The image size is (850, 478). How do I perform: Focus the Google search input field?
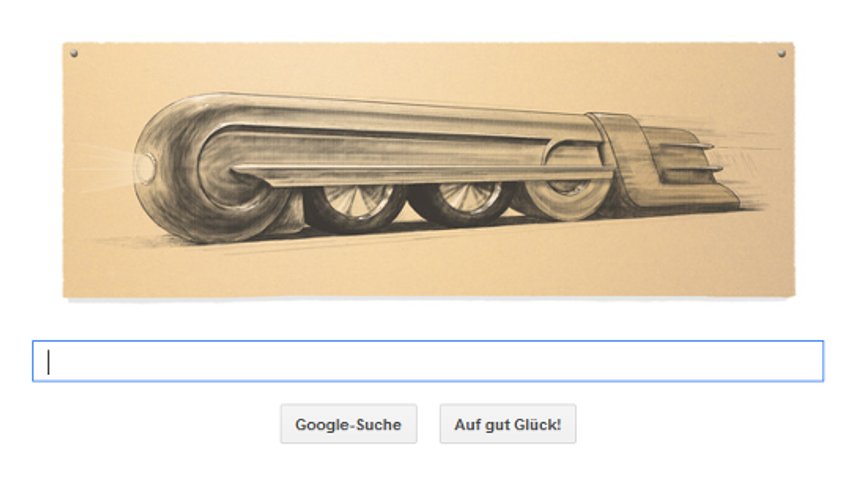tap(428, 361)
